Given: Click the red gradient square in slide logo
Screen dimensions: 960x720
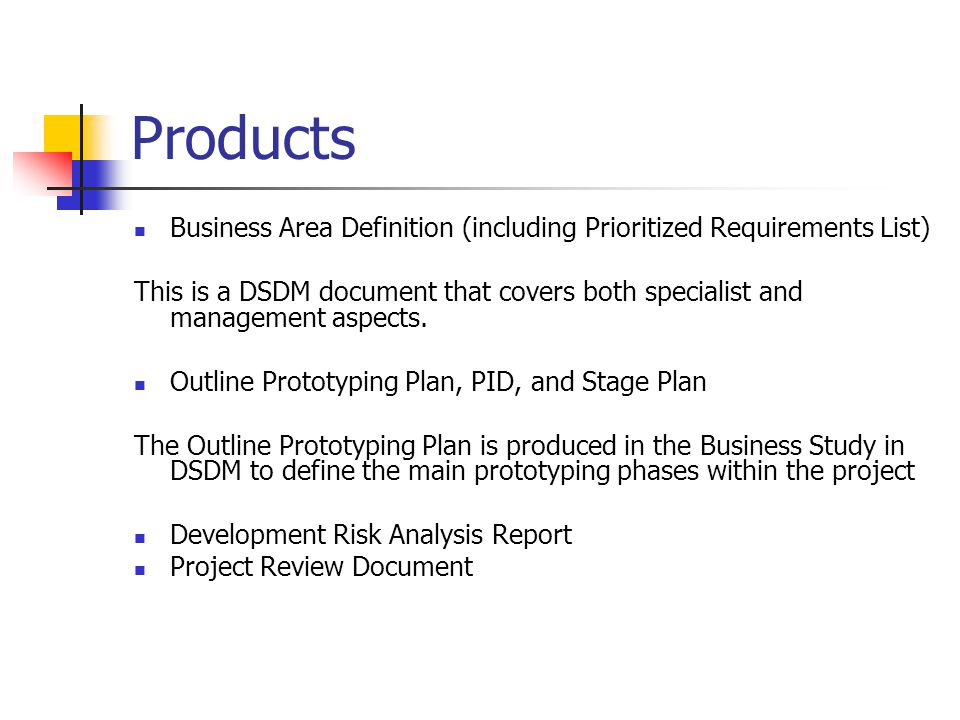Looking at the screenshot, I should tap(42, 173).
